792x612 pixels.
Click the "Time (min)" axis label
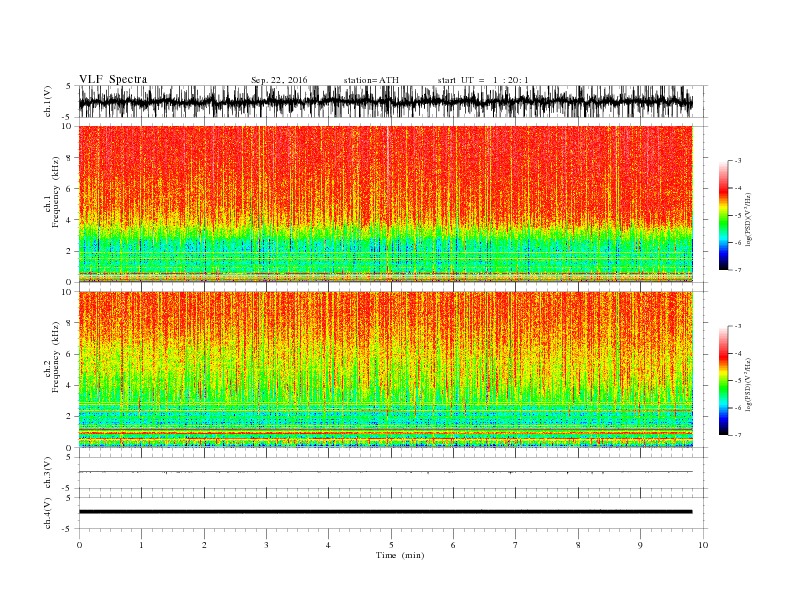point(400,555)
